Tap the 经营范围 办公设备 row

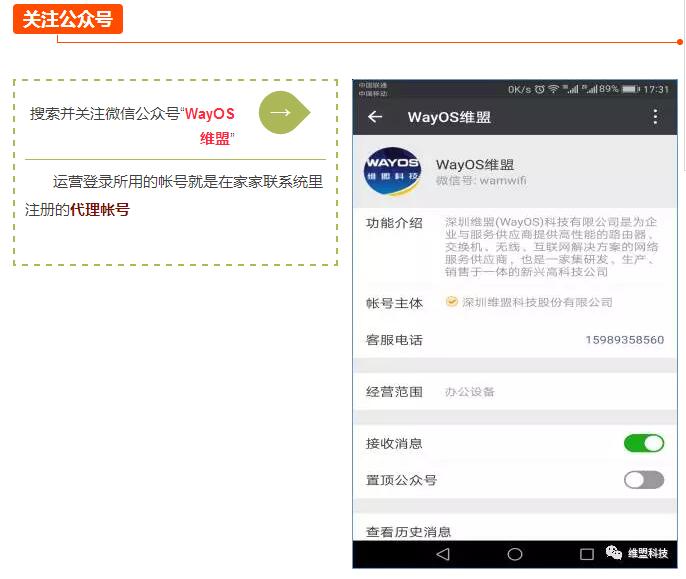tap(515, 391)
